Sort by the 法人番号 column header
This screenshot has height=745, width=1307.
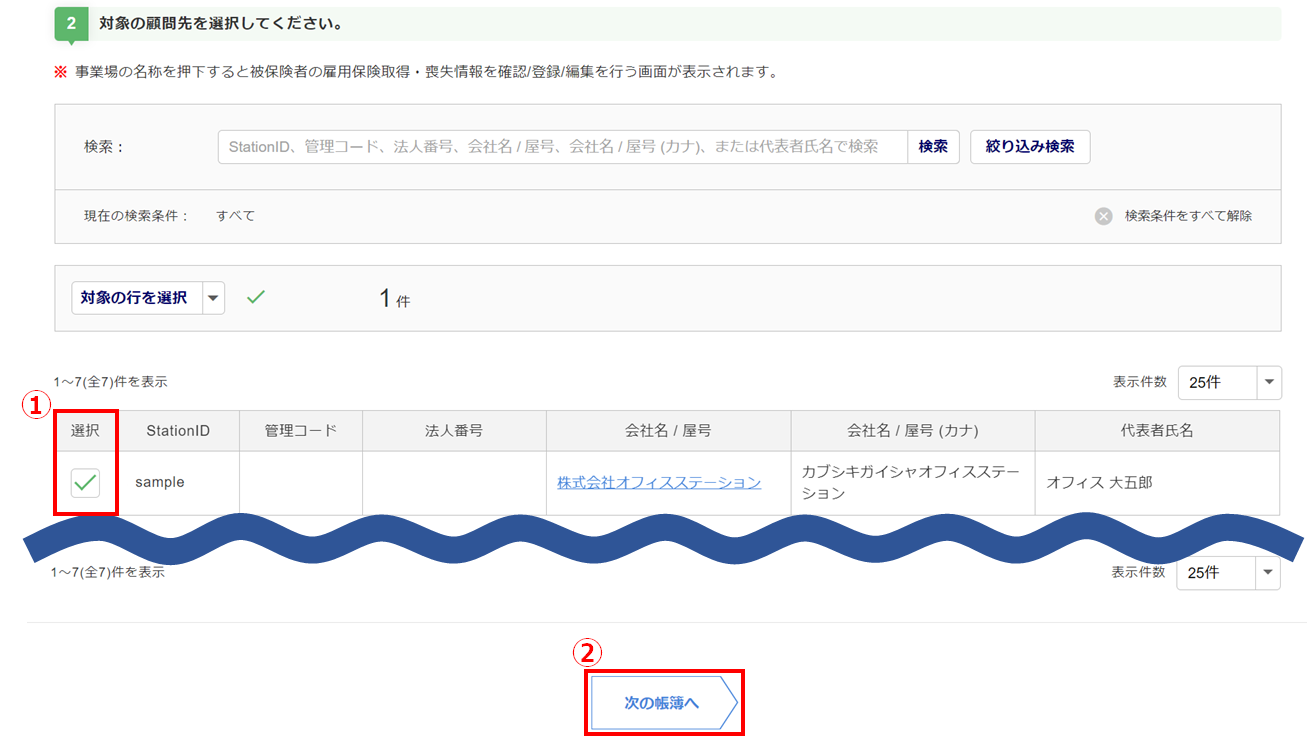(x=454, y=431)
